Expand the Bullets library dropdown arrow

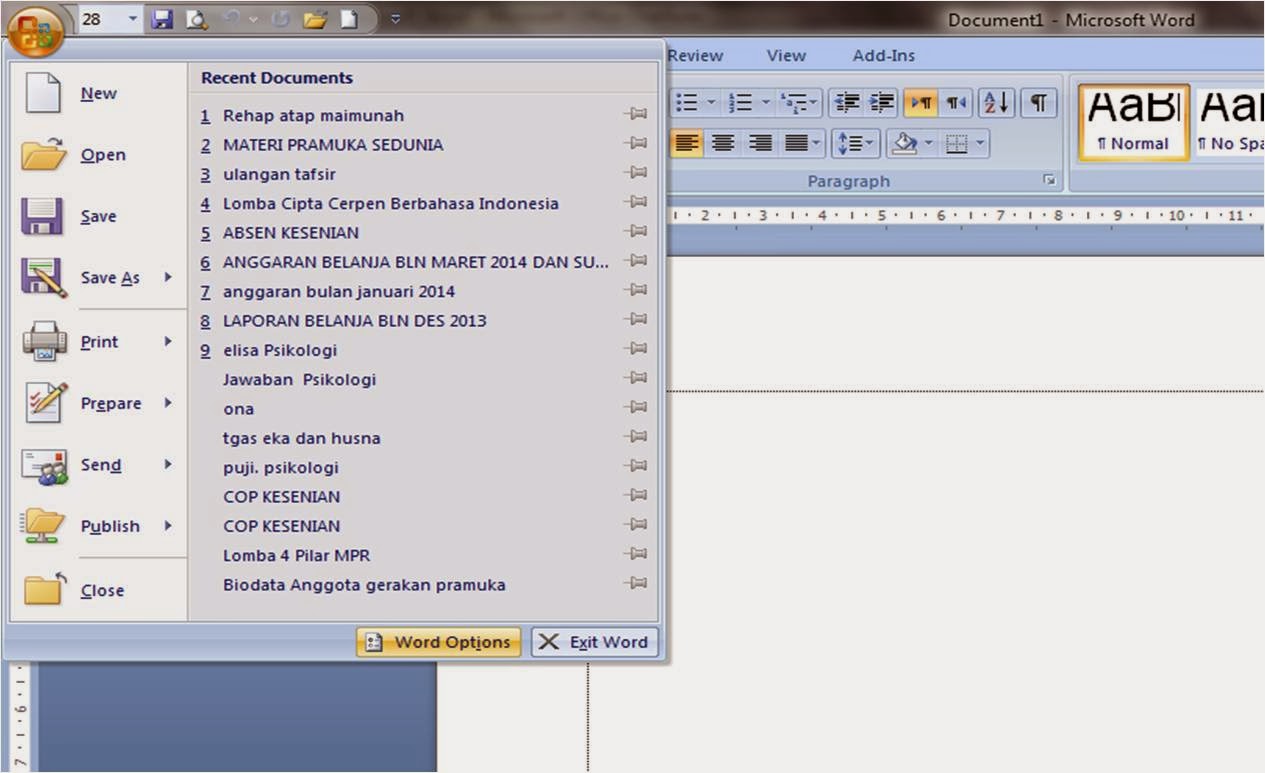[x=712, y=103]
